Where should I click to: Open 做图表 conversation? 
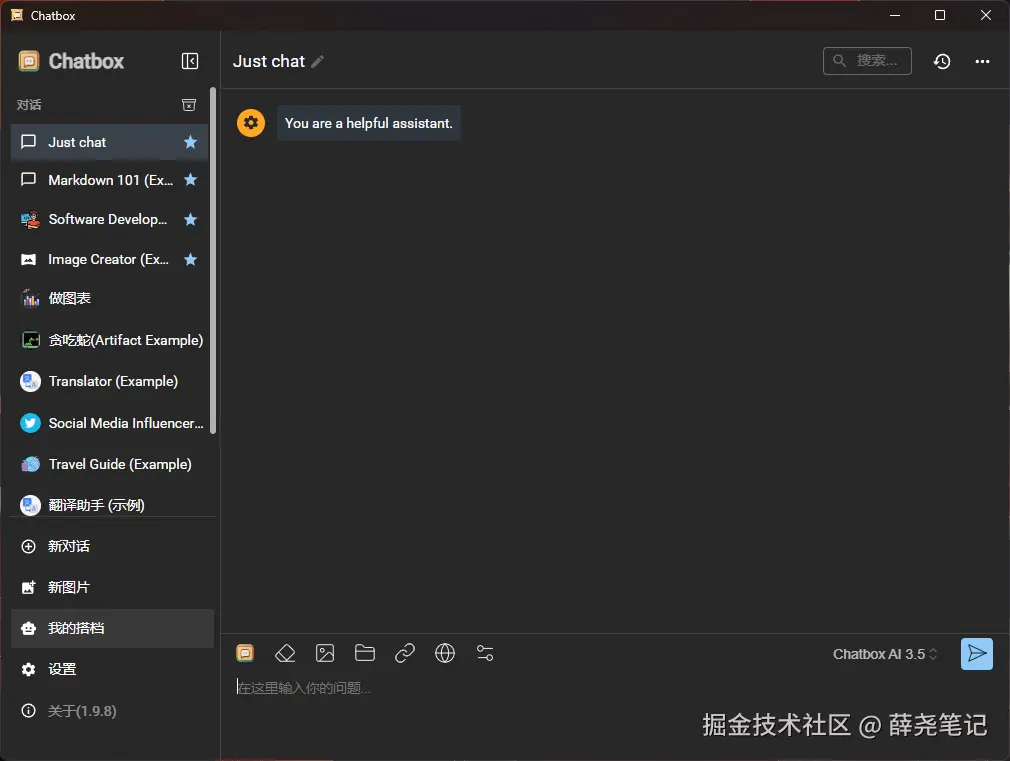(x=109, y=298)
